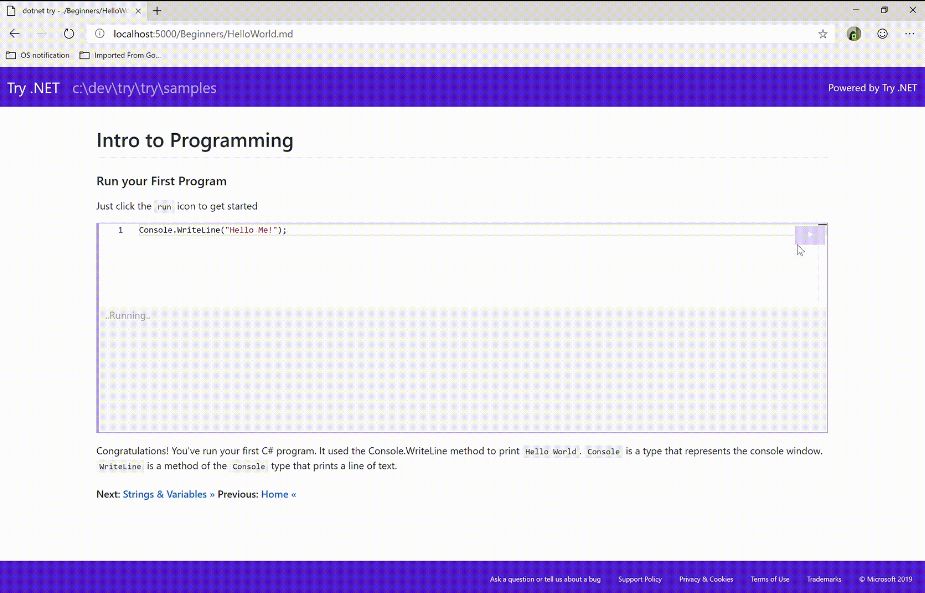Click the Intro to Programming heading
The height and width of the screenshot is (593, 925).
click(x=195, y=140)
